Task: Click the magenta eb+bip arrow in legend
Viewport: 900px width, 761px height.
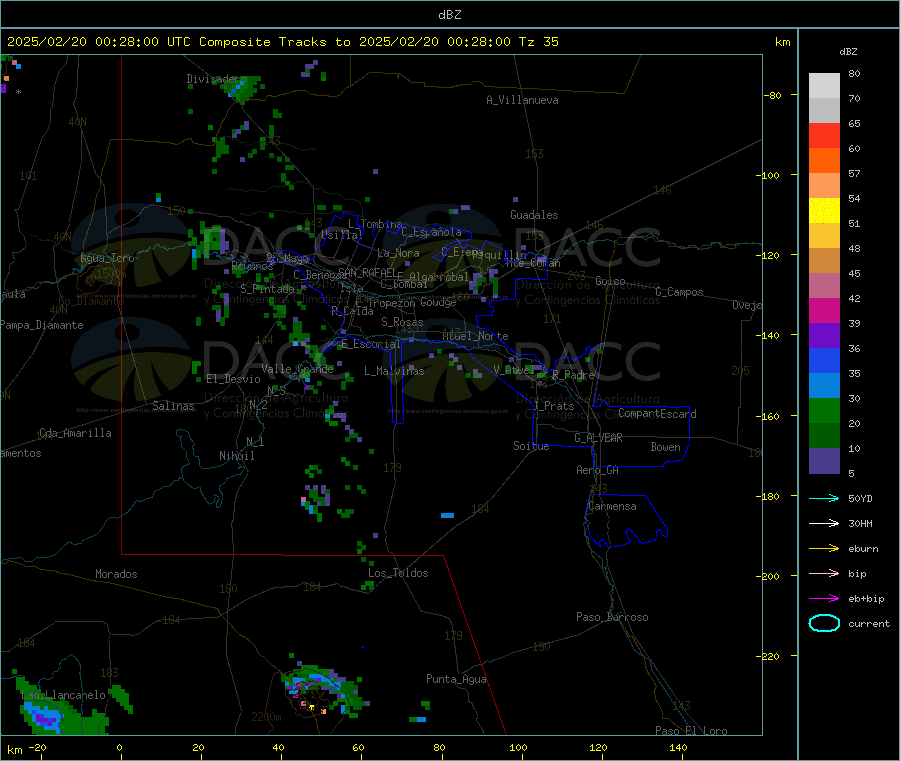Action: [x=824, y=599]
